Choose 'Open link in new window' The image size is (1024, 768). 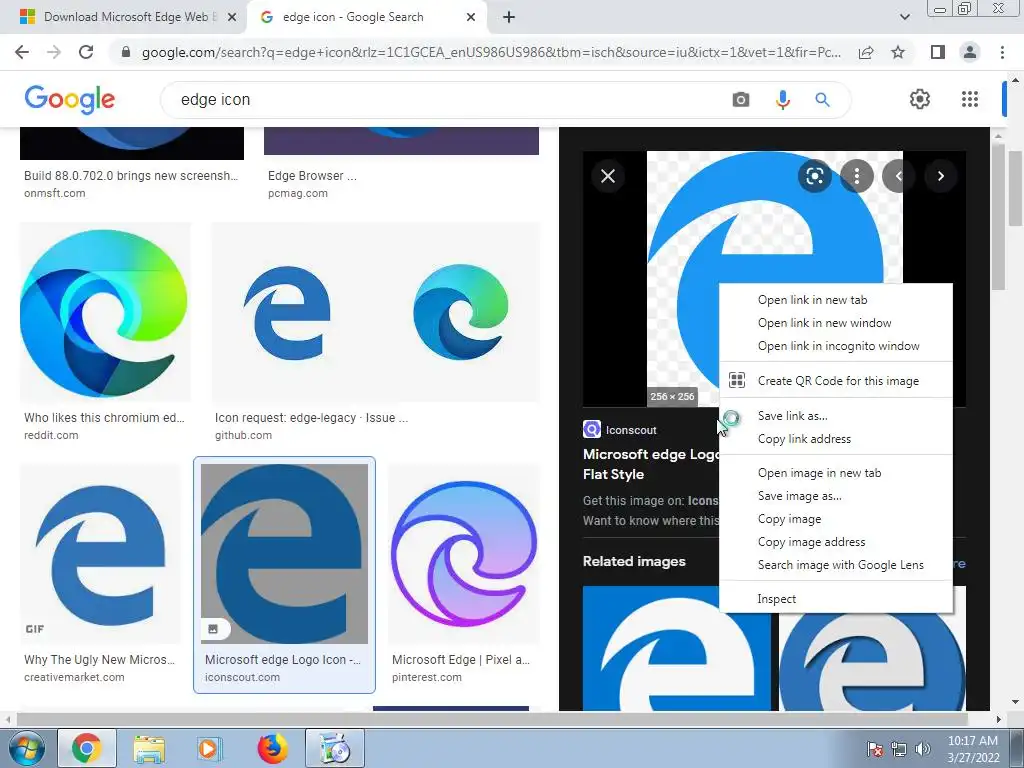836,323
